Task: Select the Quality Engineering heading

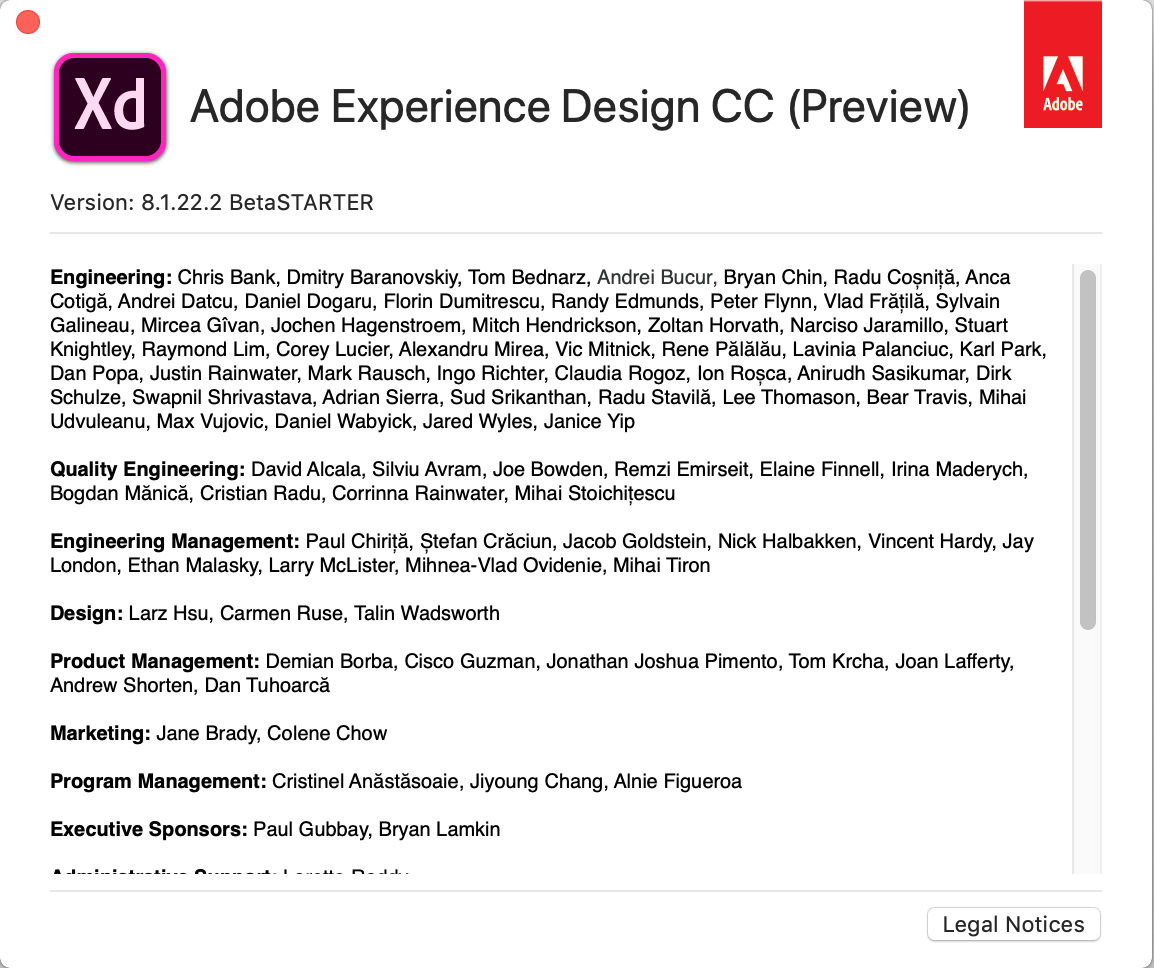Action: (x=147, y=469)
